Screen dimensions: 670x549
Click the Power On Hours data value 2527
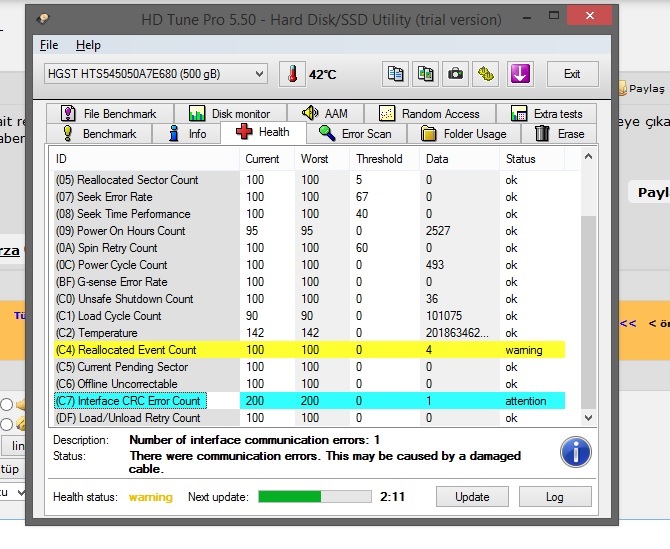click(438, 231)
